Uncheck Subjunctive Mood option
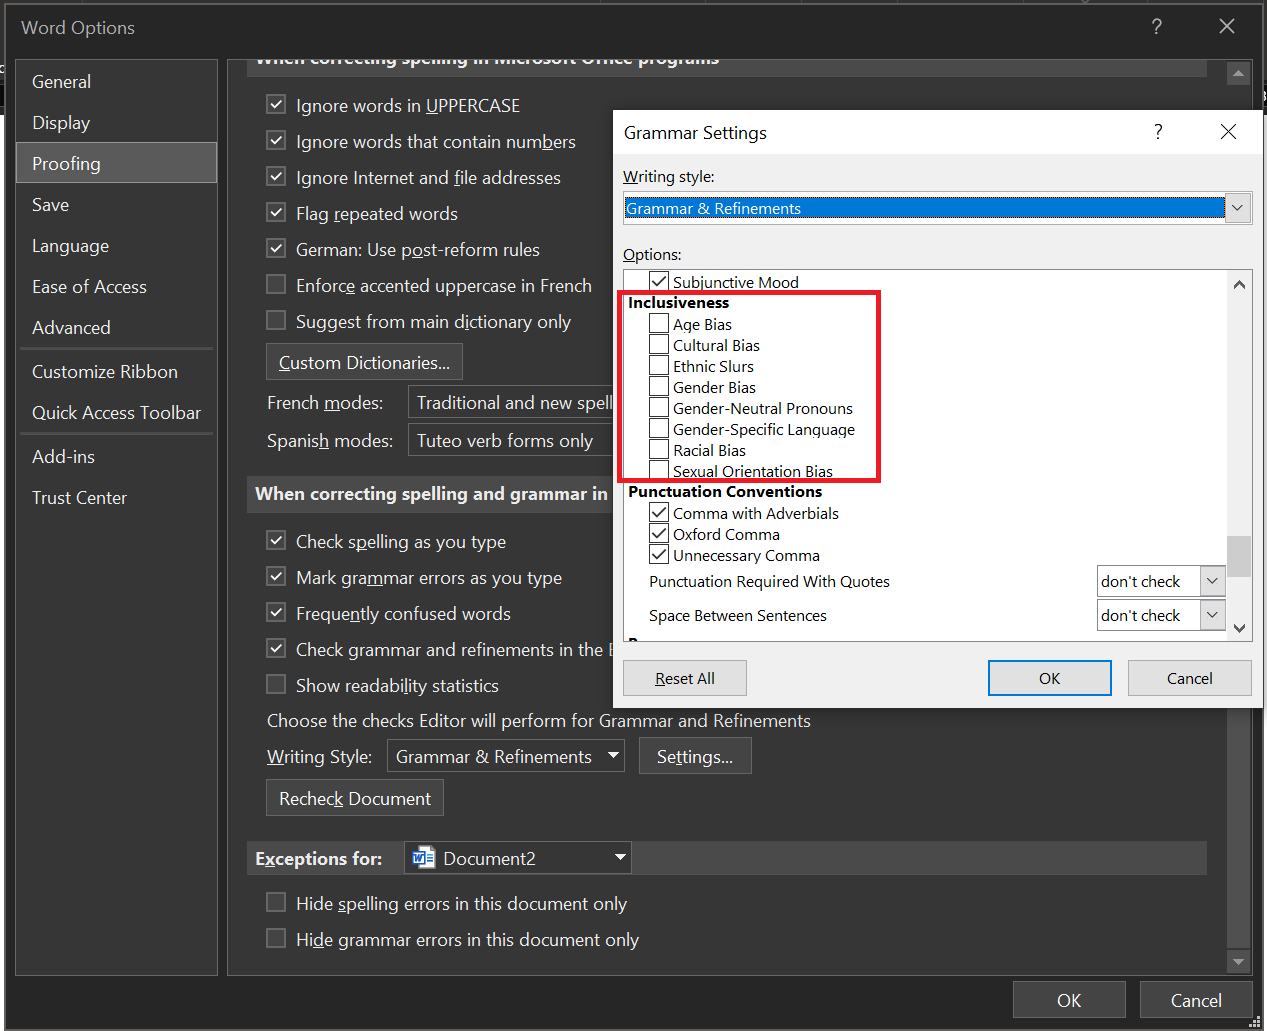This screenshot has height=1031, width=1267. click(x=659, y=281)
